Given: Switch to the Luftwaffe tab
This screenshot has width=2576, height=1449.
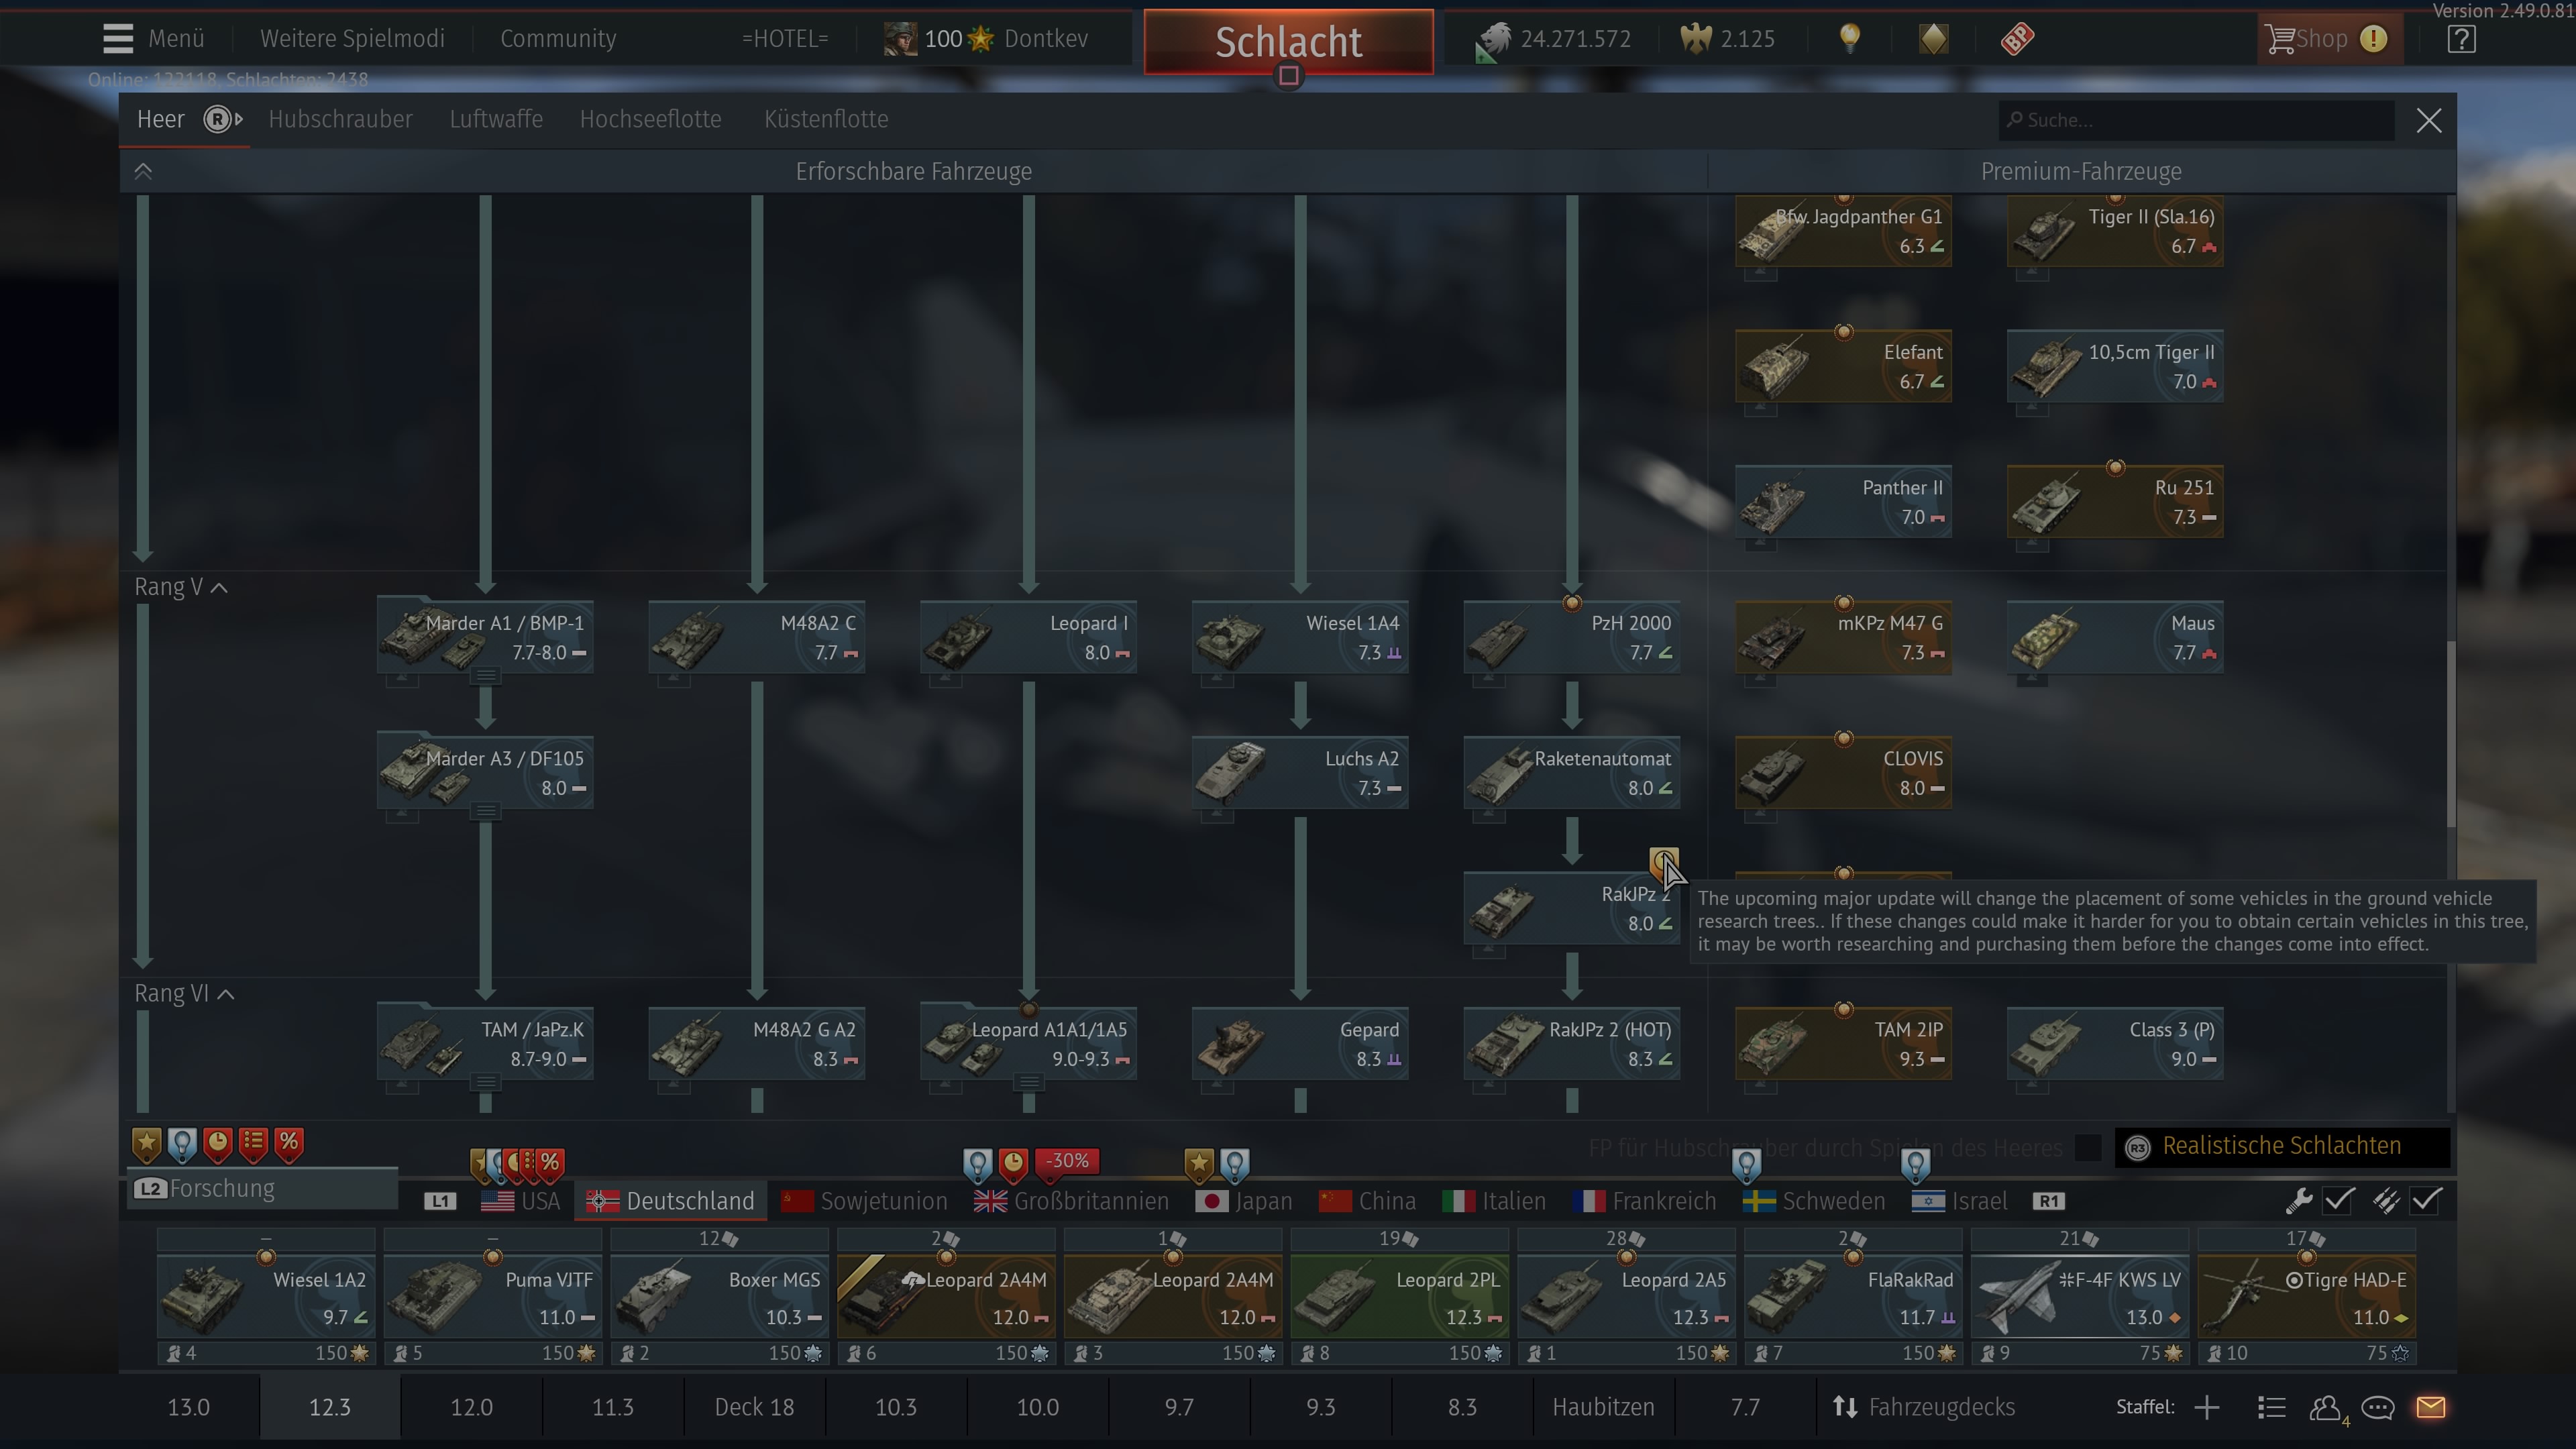Looking at the screenshot, I should [x=496, y=119].
